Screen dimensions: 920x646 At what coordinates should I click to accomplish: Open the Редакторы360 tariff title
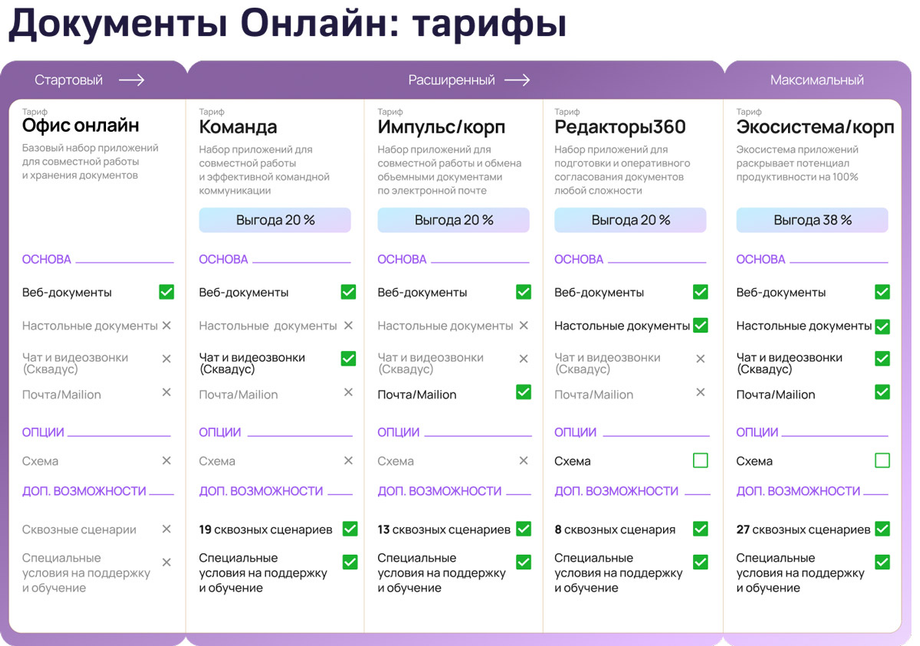point(620,127)
